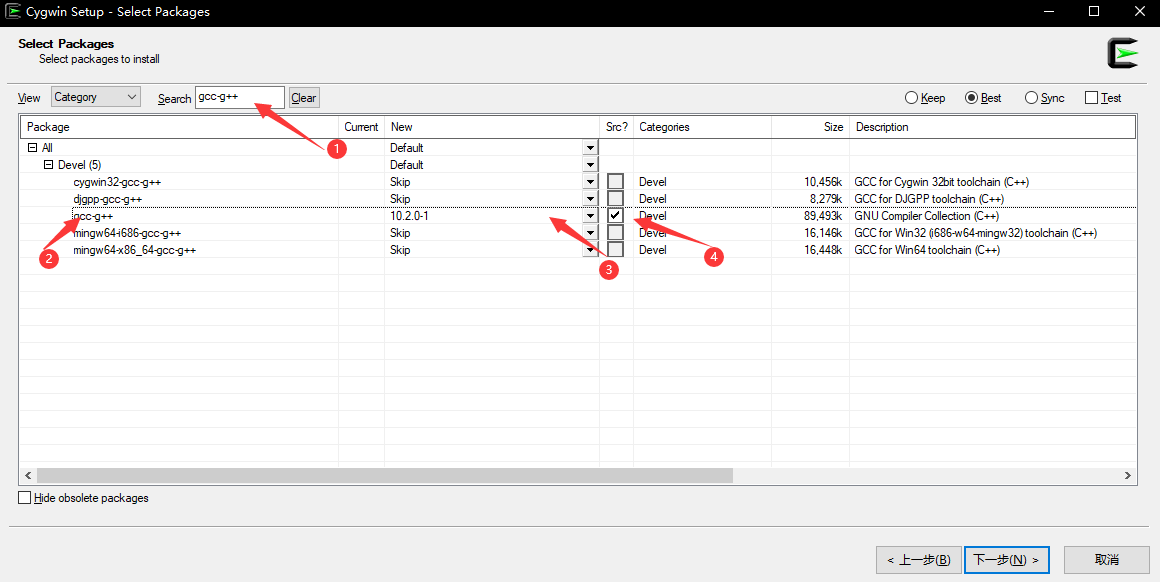The height and width of the screenshot is (582, 1160).
Task: Click the New column header
Action: pos(492,127)
